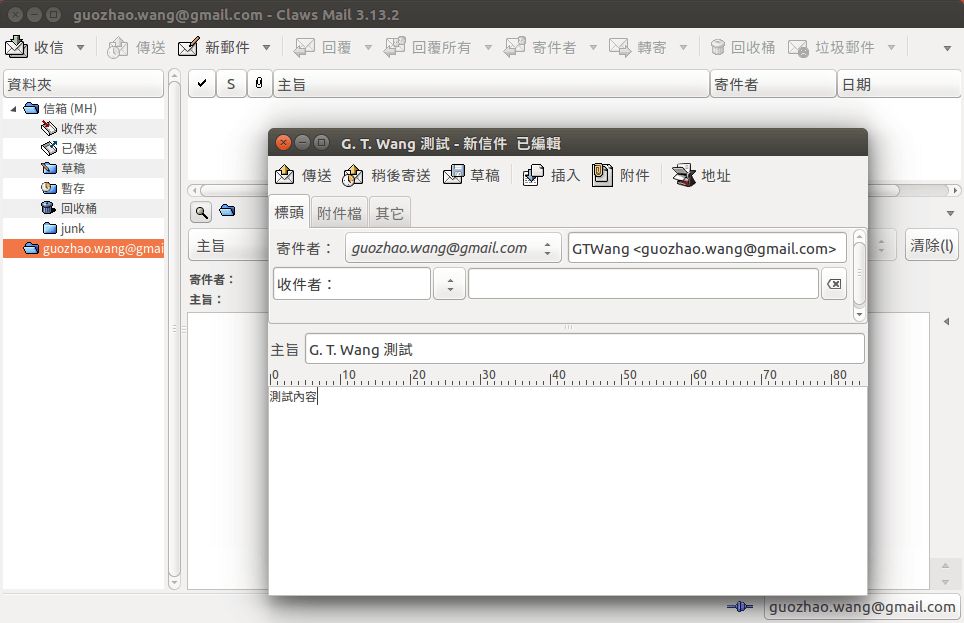The width and height of the screenshot is (964, 623).
Task: Click the 清除(I) clear search button
Action: click(931, 244)
